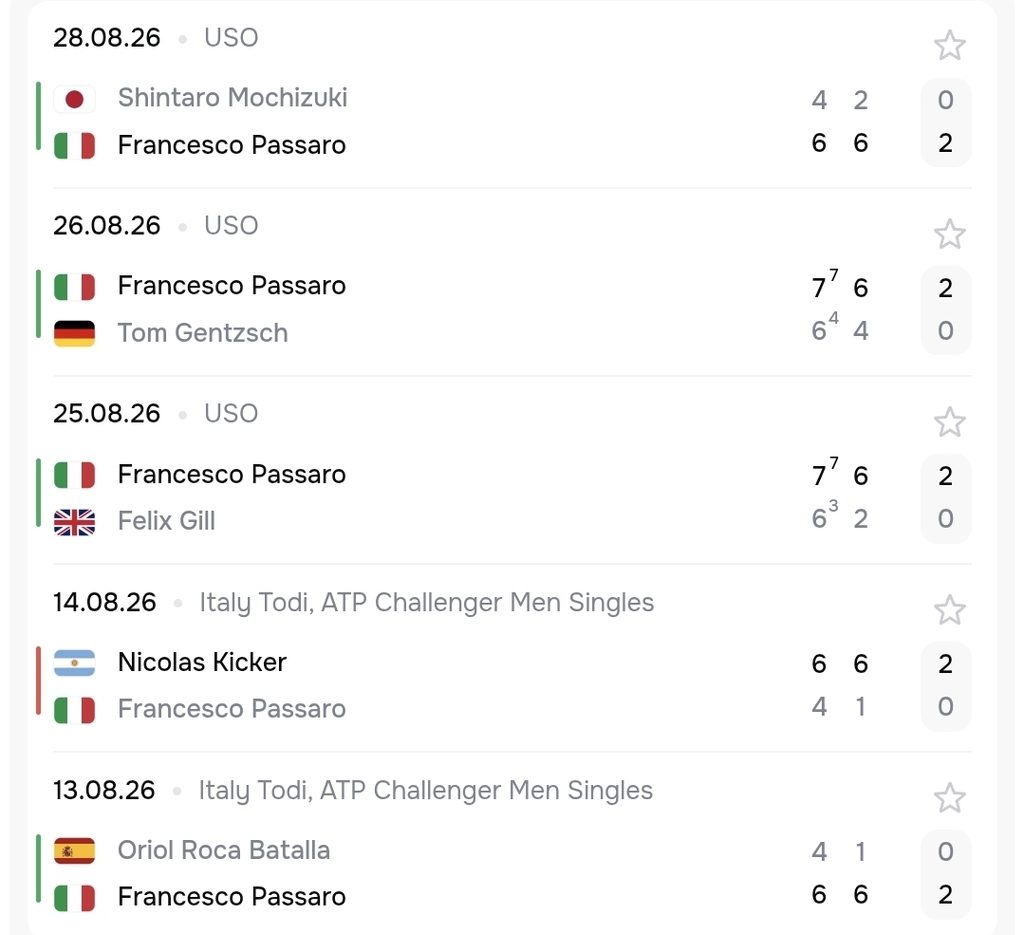Favorite the 13.08.26 Todi match star

pos(949,797)
